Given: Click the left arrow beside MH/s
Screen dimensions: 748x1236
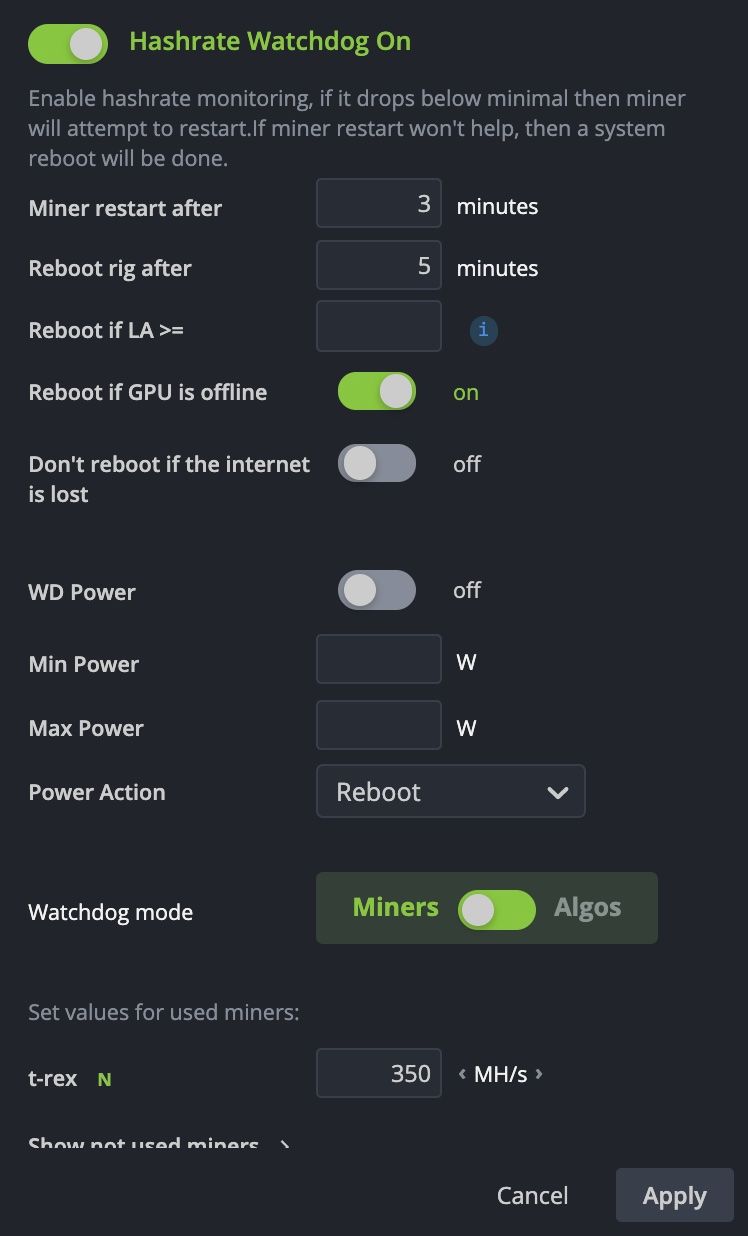Looking at the screenshot, I should coord(462,1074).
